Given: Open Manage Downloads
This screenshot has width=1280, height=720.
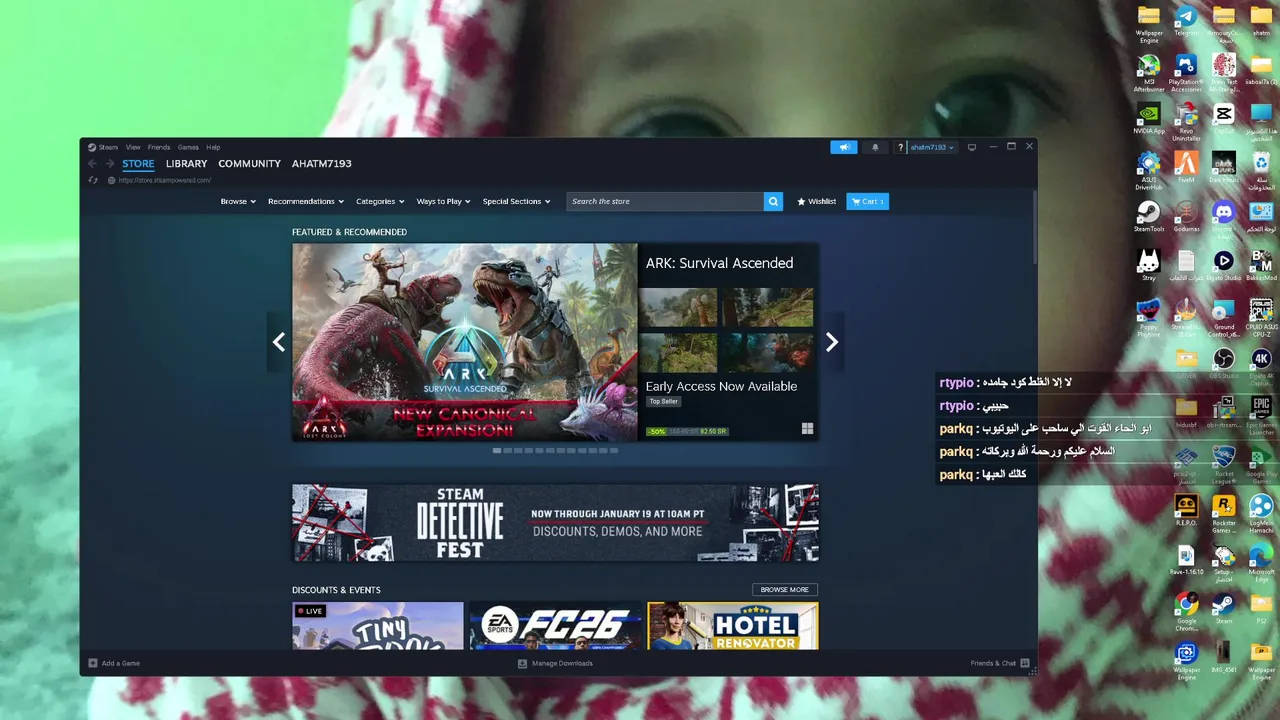Looking at the screenshot, I should (555, 663).
